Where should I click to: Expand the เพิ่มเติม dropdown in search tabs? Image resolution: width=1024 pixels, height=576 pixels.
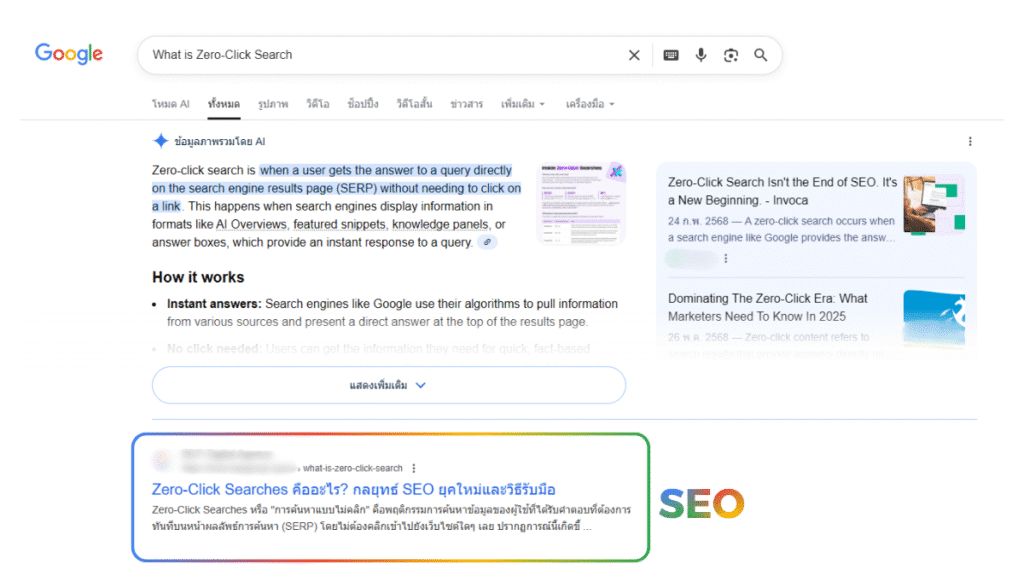[x=523, y=104]
